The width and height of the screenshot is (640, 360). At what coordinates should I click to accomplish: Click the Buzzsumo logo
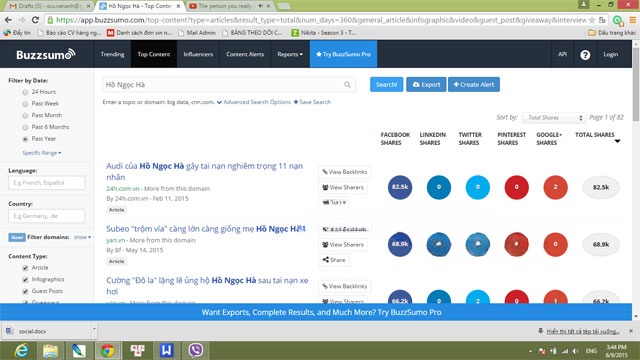pos(46,54)
